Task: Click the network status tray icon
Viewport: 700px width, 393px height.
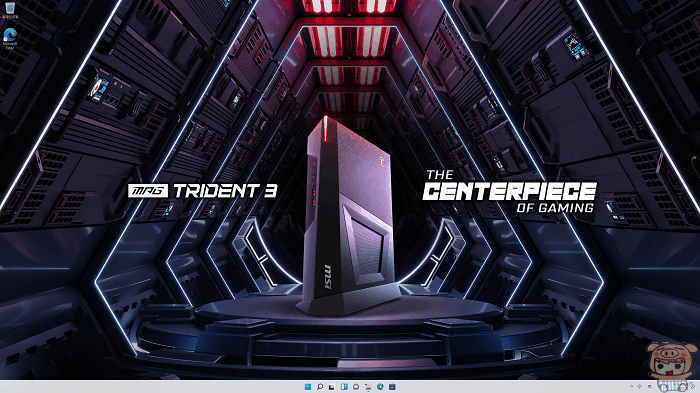Action: (639, 386)
